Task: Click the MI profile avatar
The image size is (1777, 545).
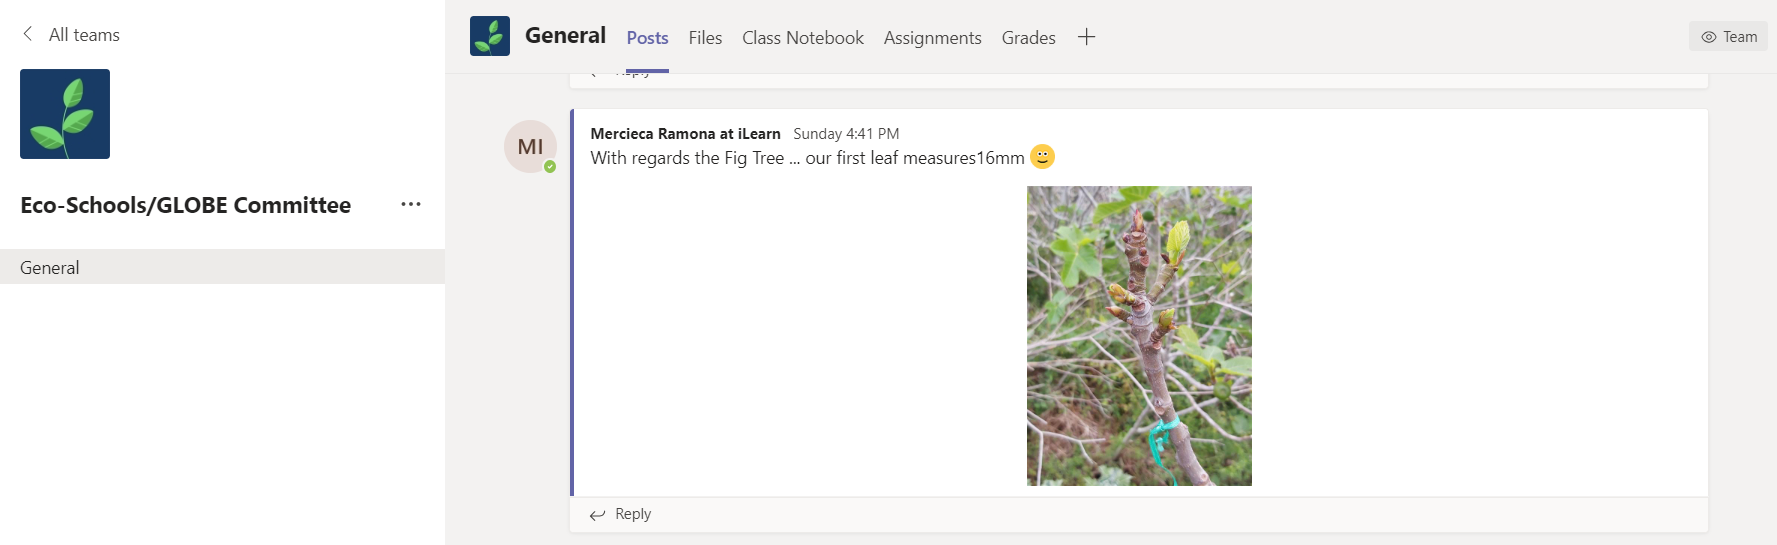Action: (x=530, y=146)
